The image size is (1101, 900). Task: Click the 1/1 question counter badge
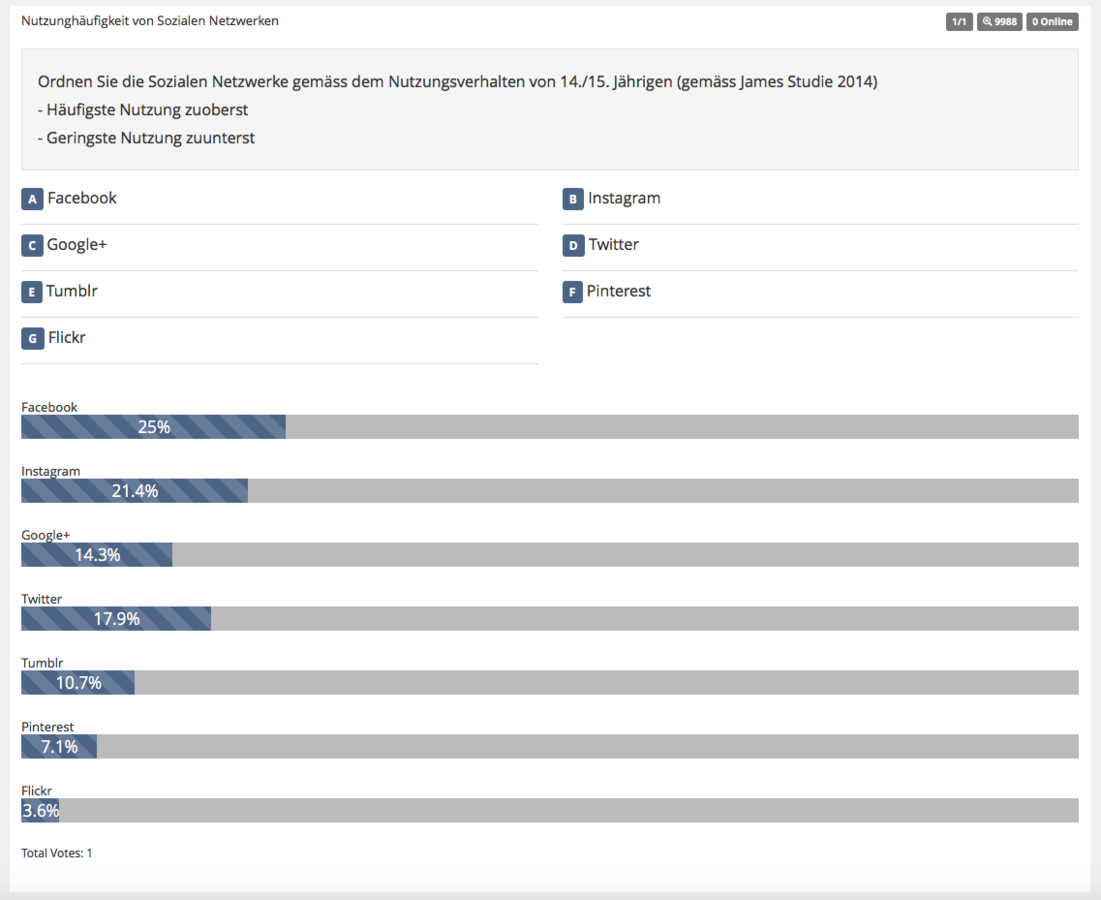[959, 21]
